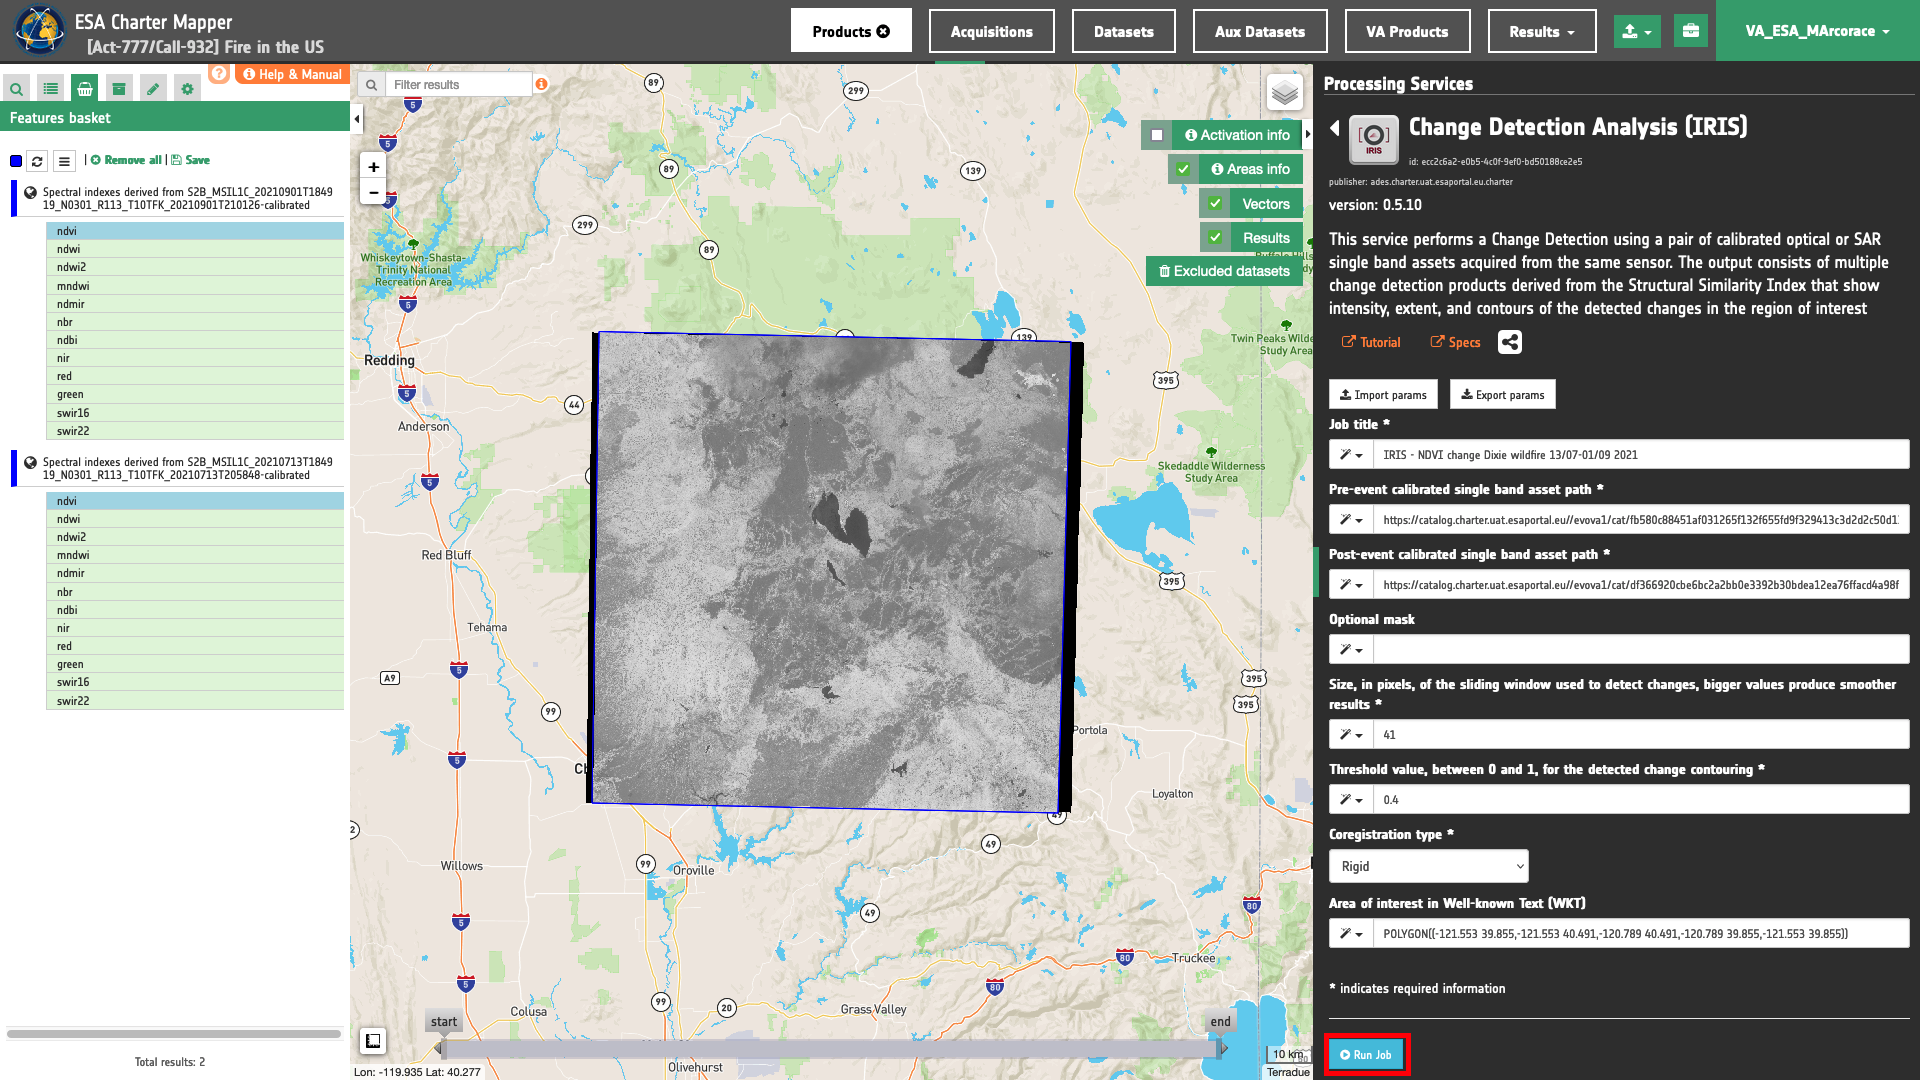Toggle the Areas info checkbox
1920x1080 pixels.
coord(1183,169)
